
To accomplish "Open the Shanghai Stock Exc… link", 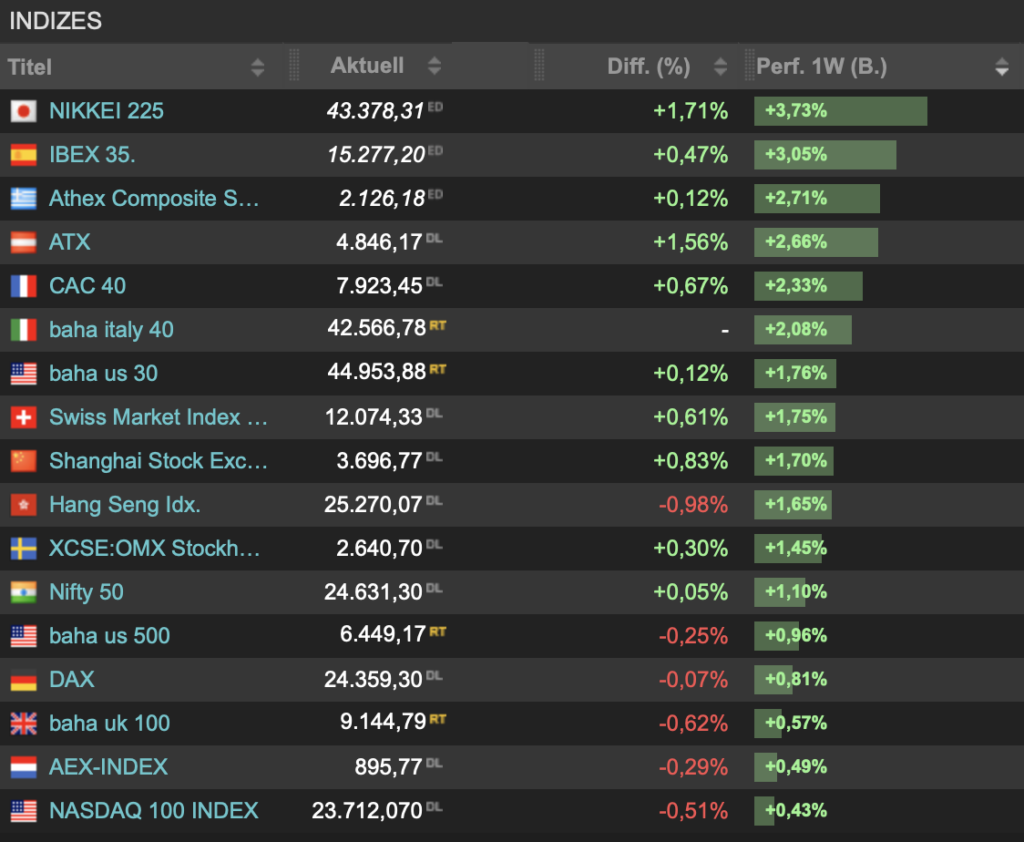I will 159,461.
